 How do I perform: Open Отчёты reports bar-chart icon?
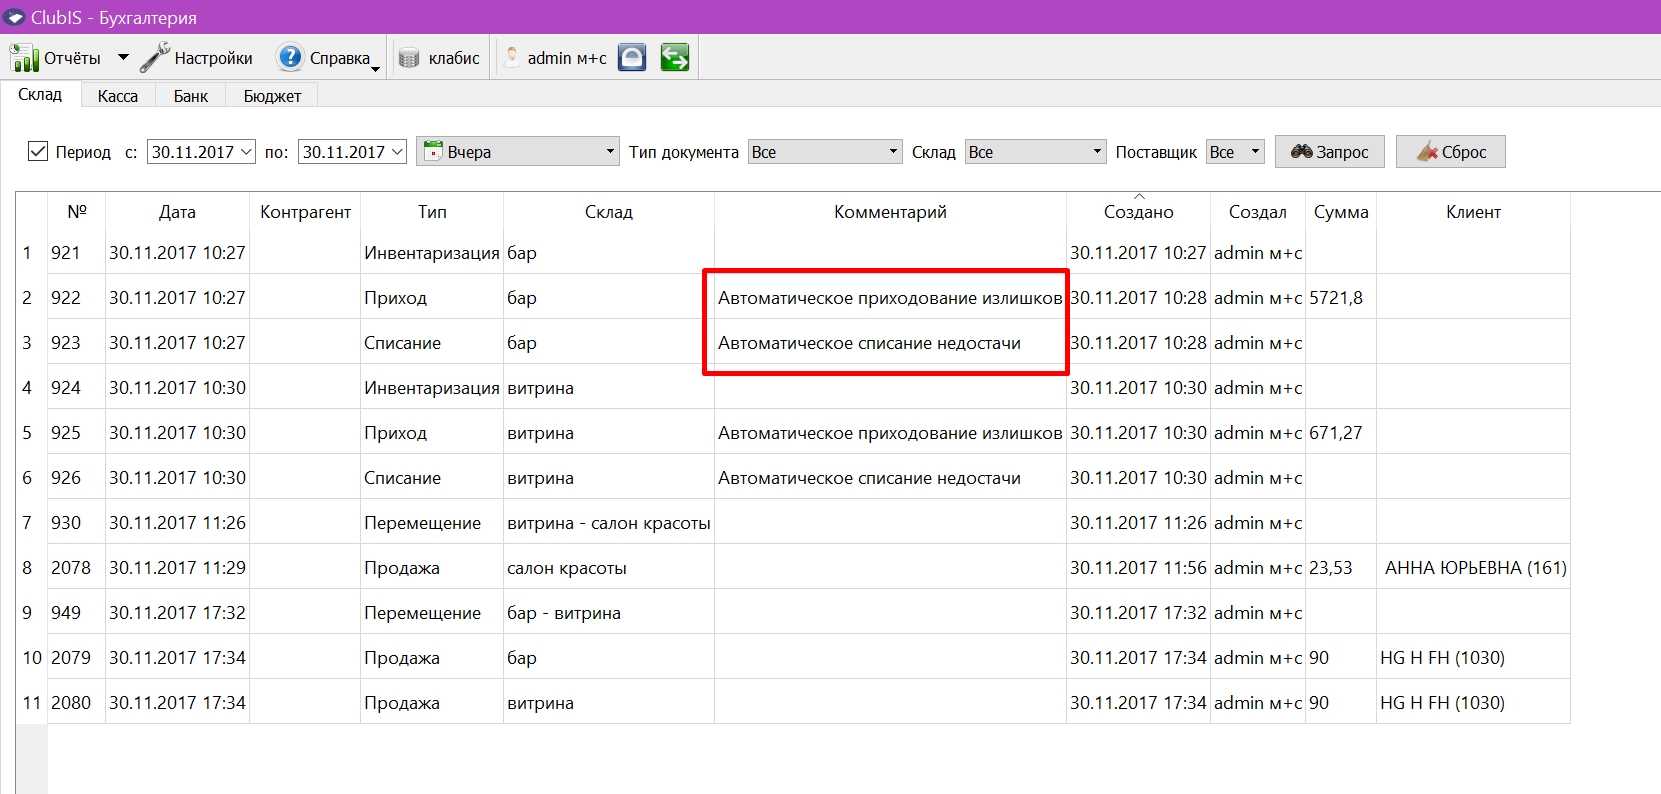tap(24, 58)
